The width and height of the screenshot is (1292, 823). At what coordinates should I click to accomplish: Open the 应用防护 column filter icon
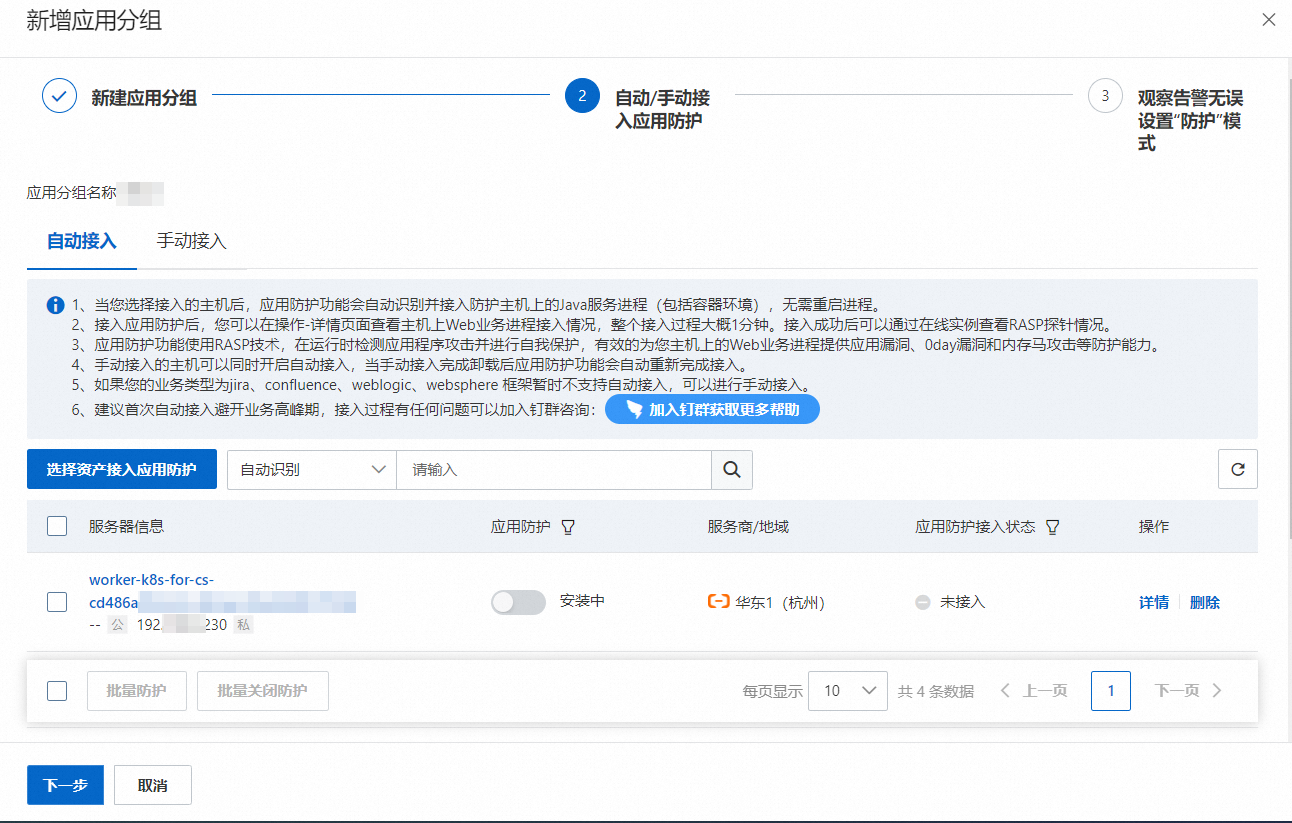tap(568, 527)
